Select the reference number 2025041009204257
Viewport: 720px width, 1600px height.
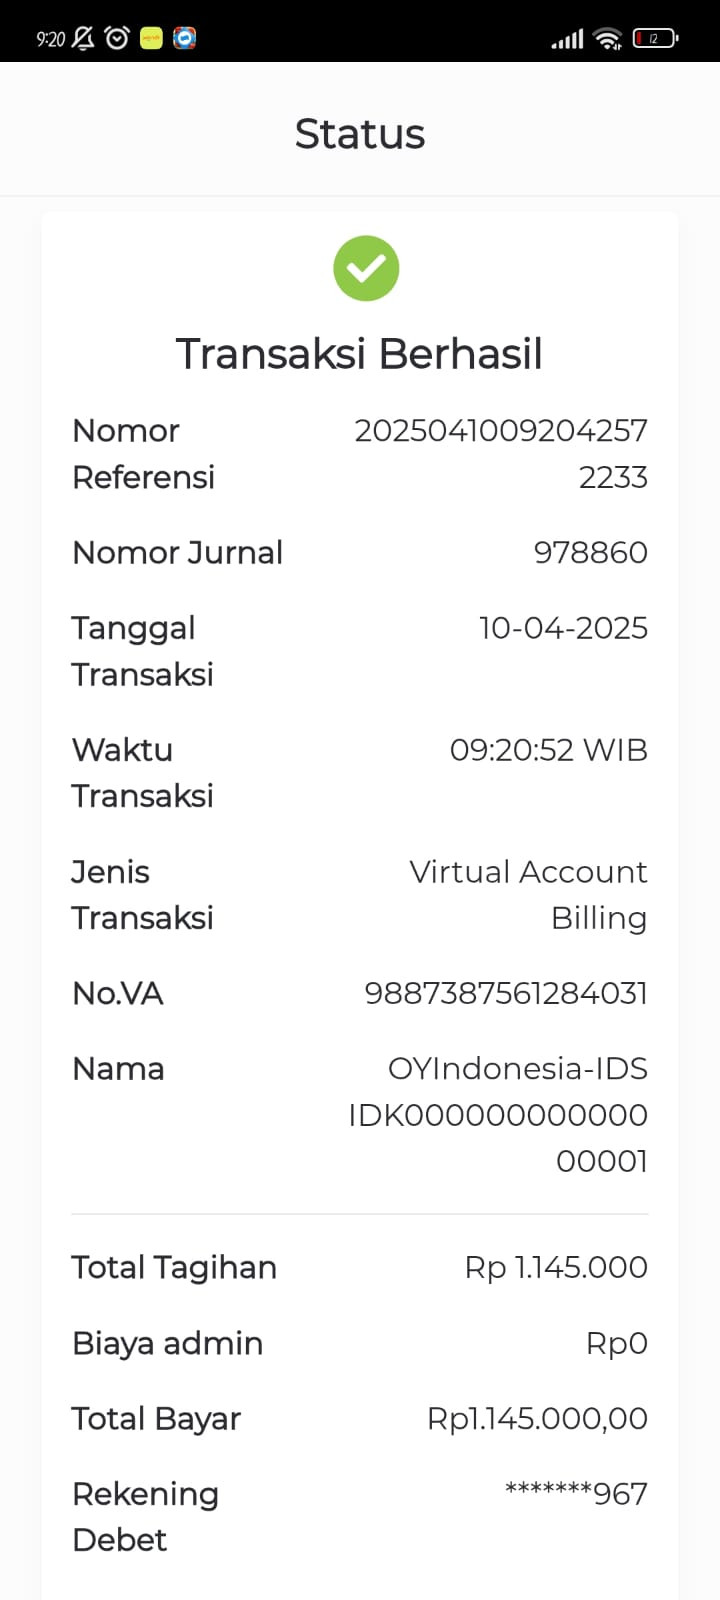(x=501, y=431)
